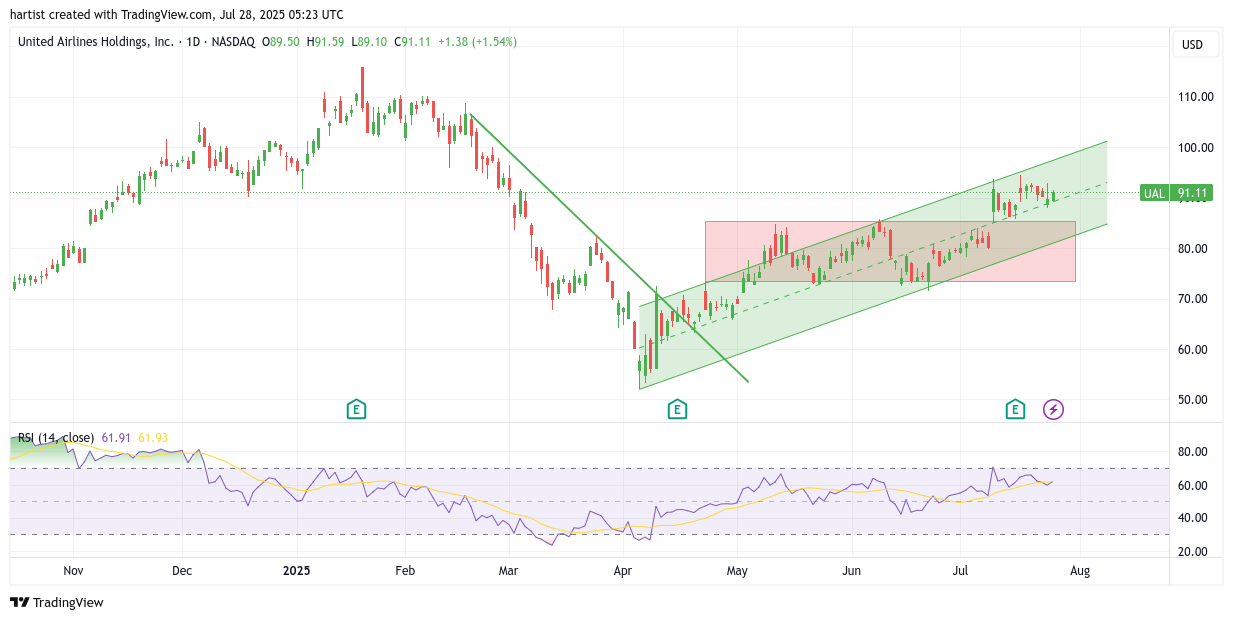Click the 20.00 label on the RSI axis
Image resolution: width=1233 pixels, height=620 pixels.
click(x=1195, y=552)
